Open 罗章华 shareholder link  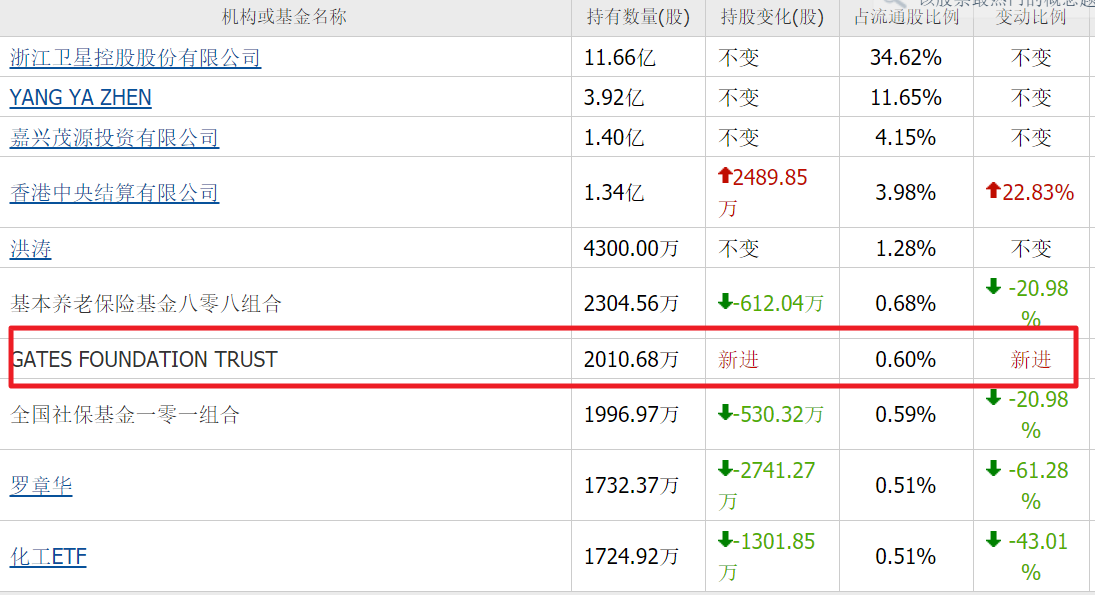click(41, 485)
